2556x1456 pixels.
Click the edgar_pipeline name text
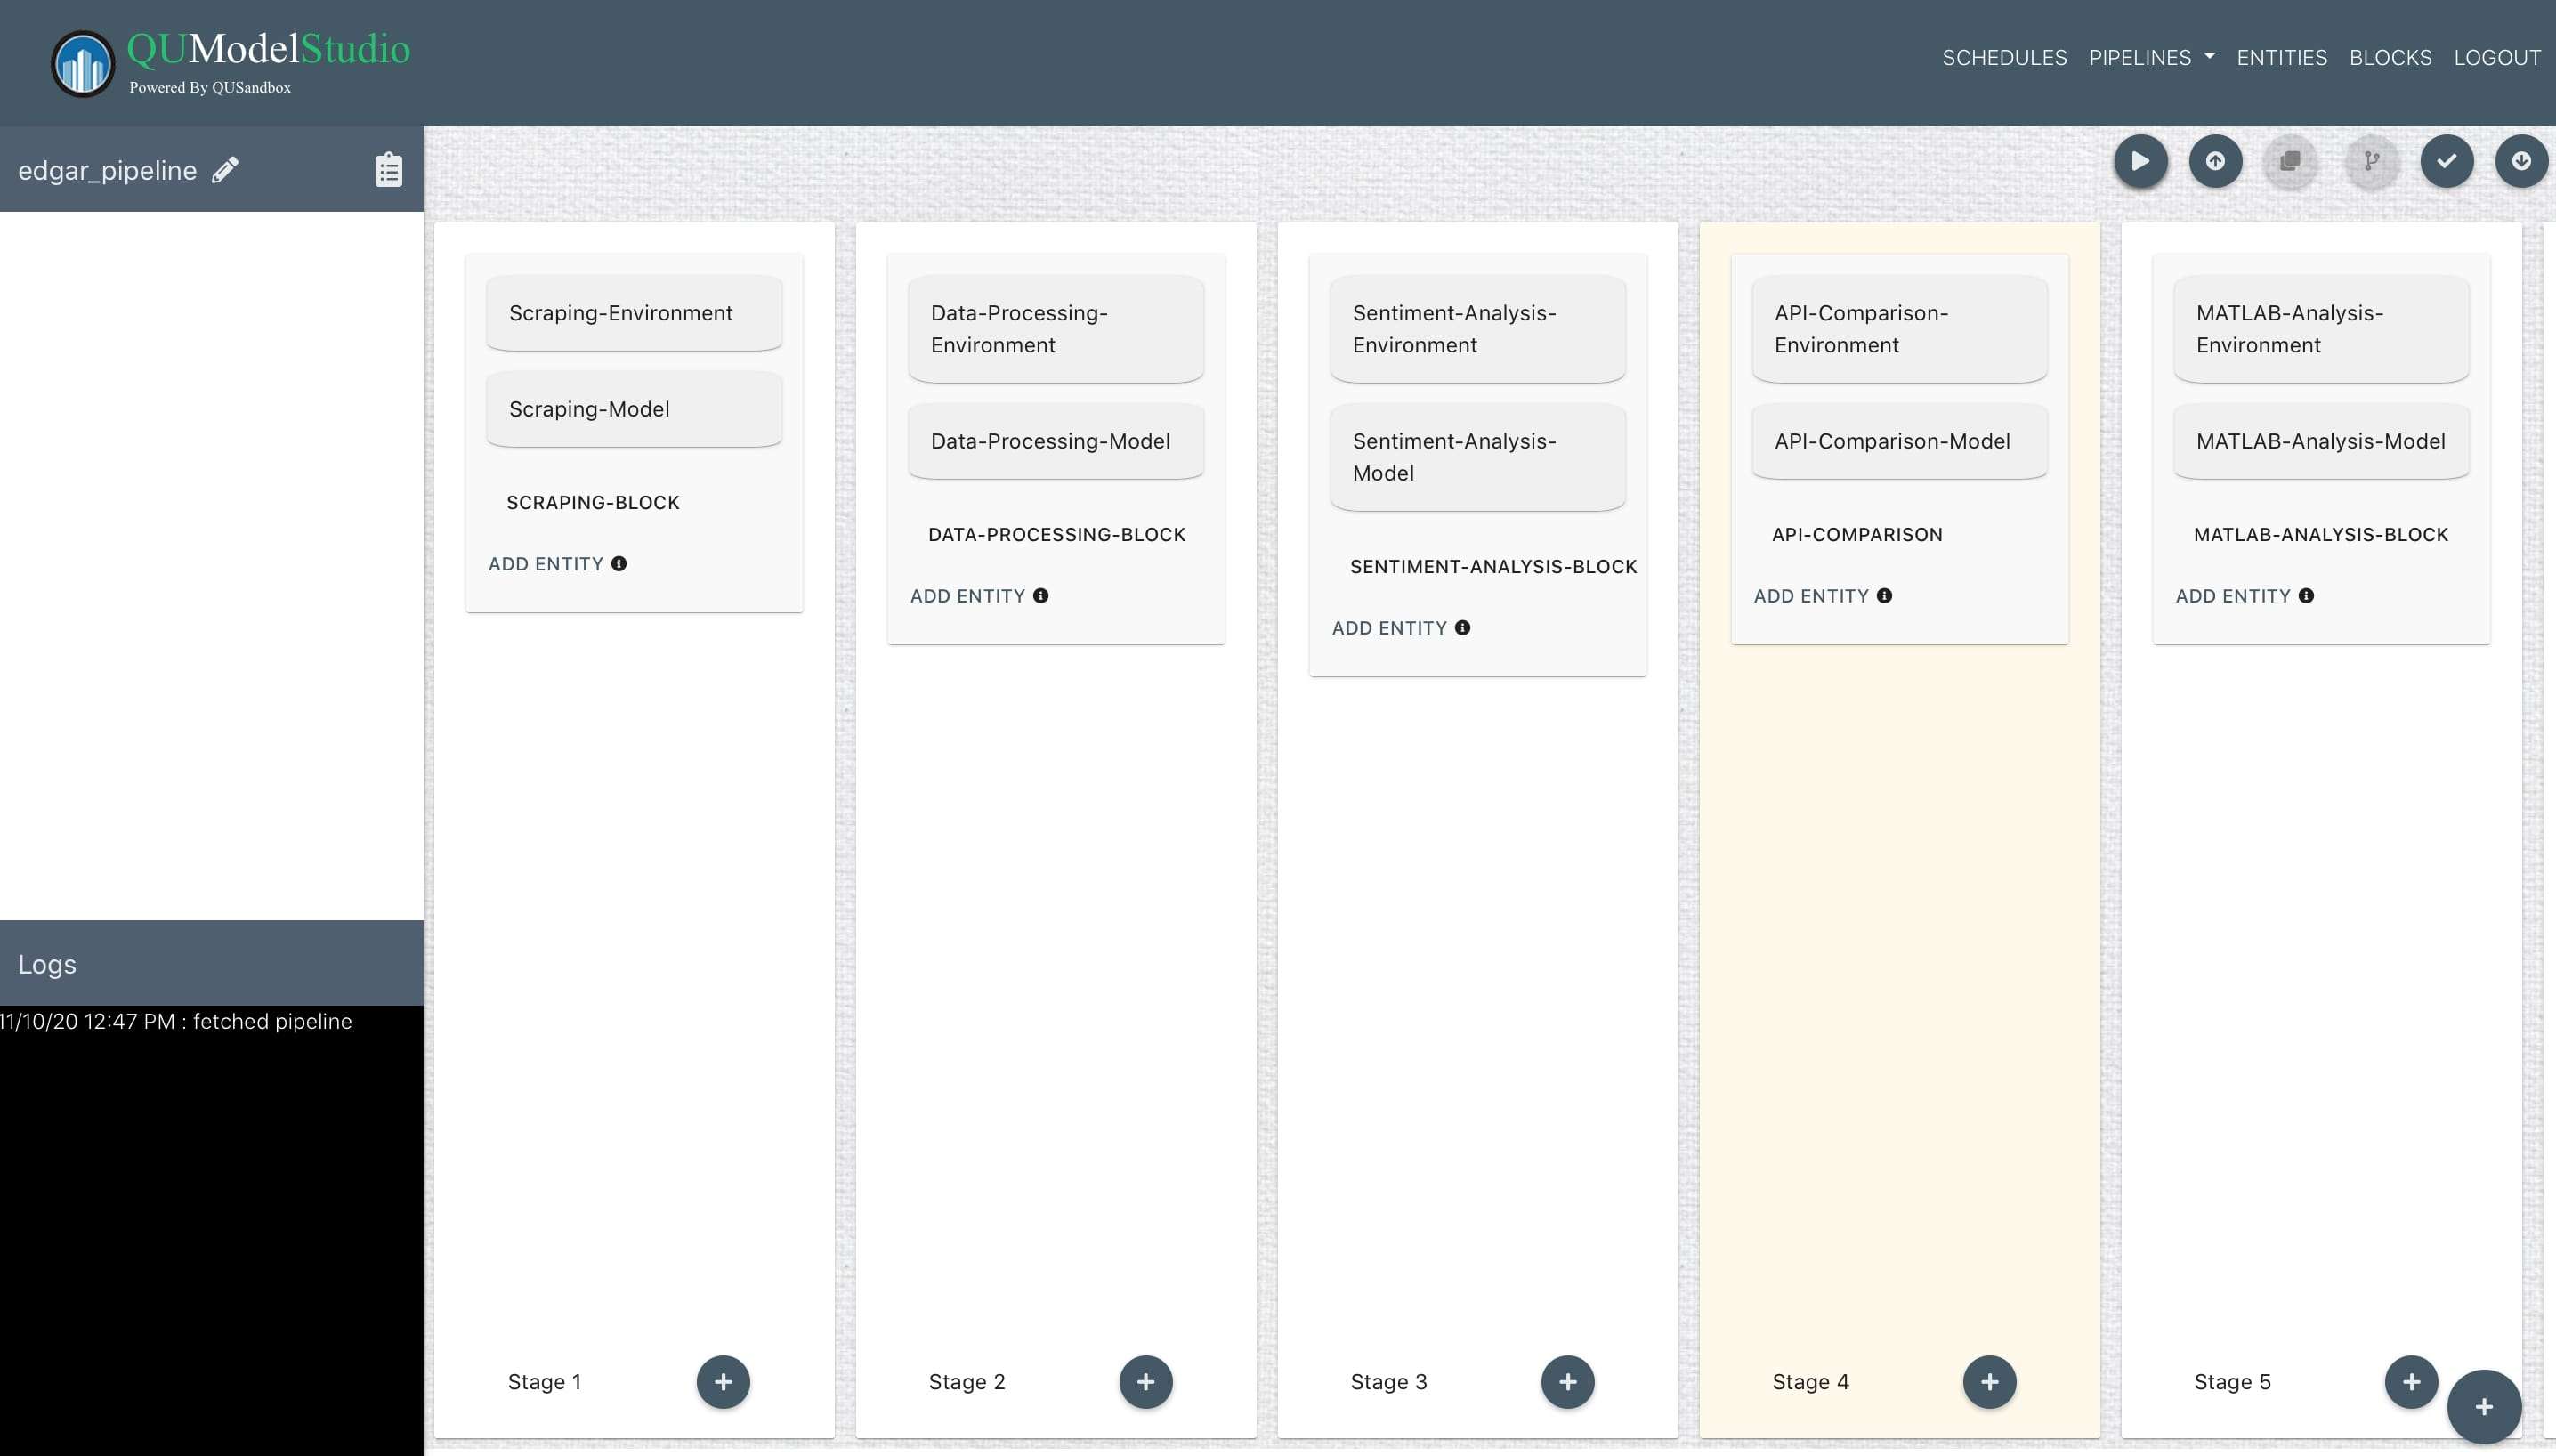point(107,171)
